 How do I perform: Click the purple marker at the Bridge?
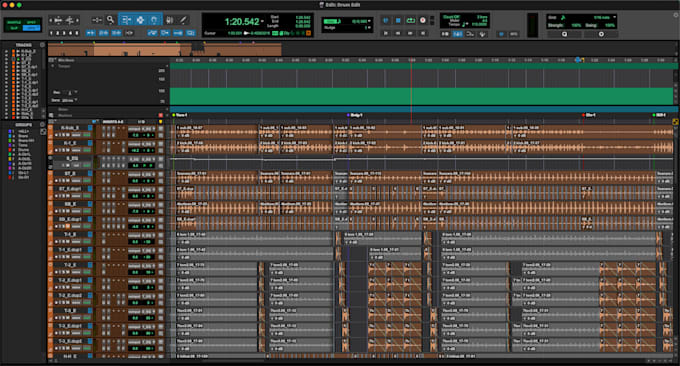click(348, 115)
